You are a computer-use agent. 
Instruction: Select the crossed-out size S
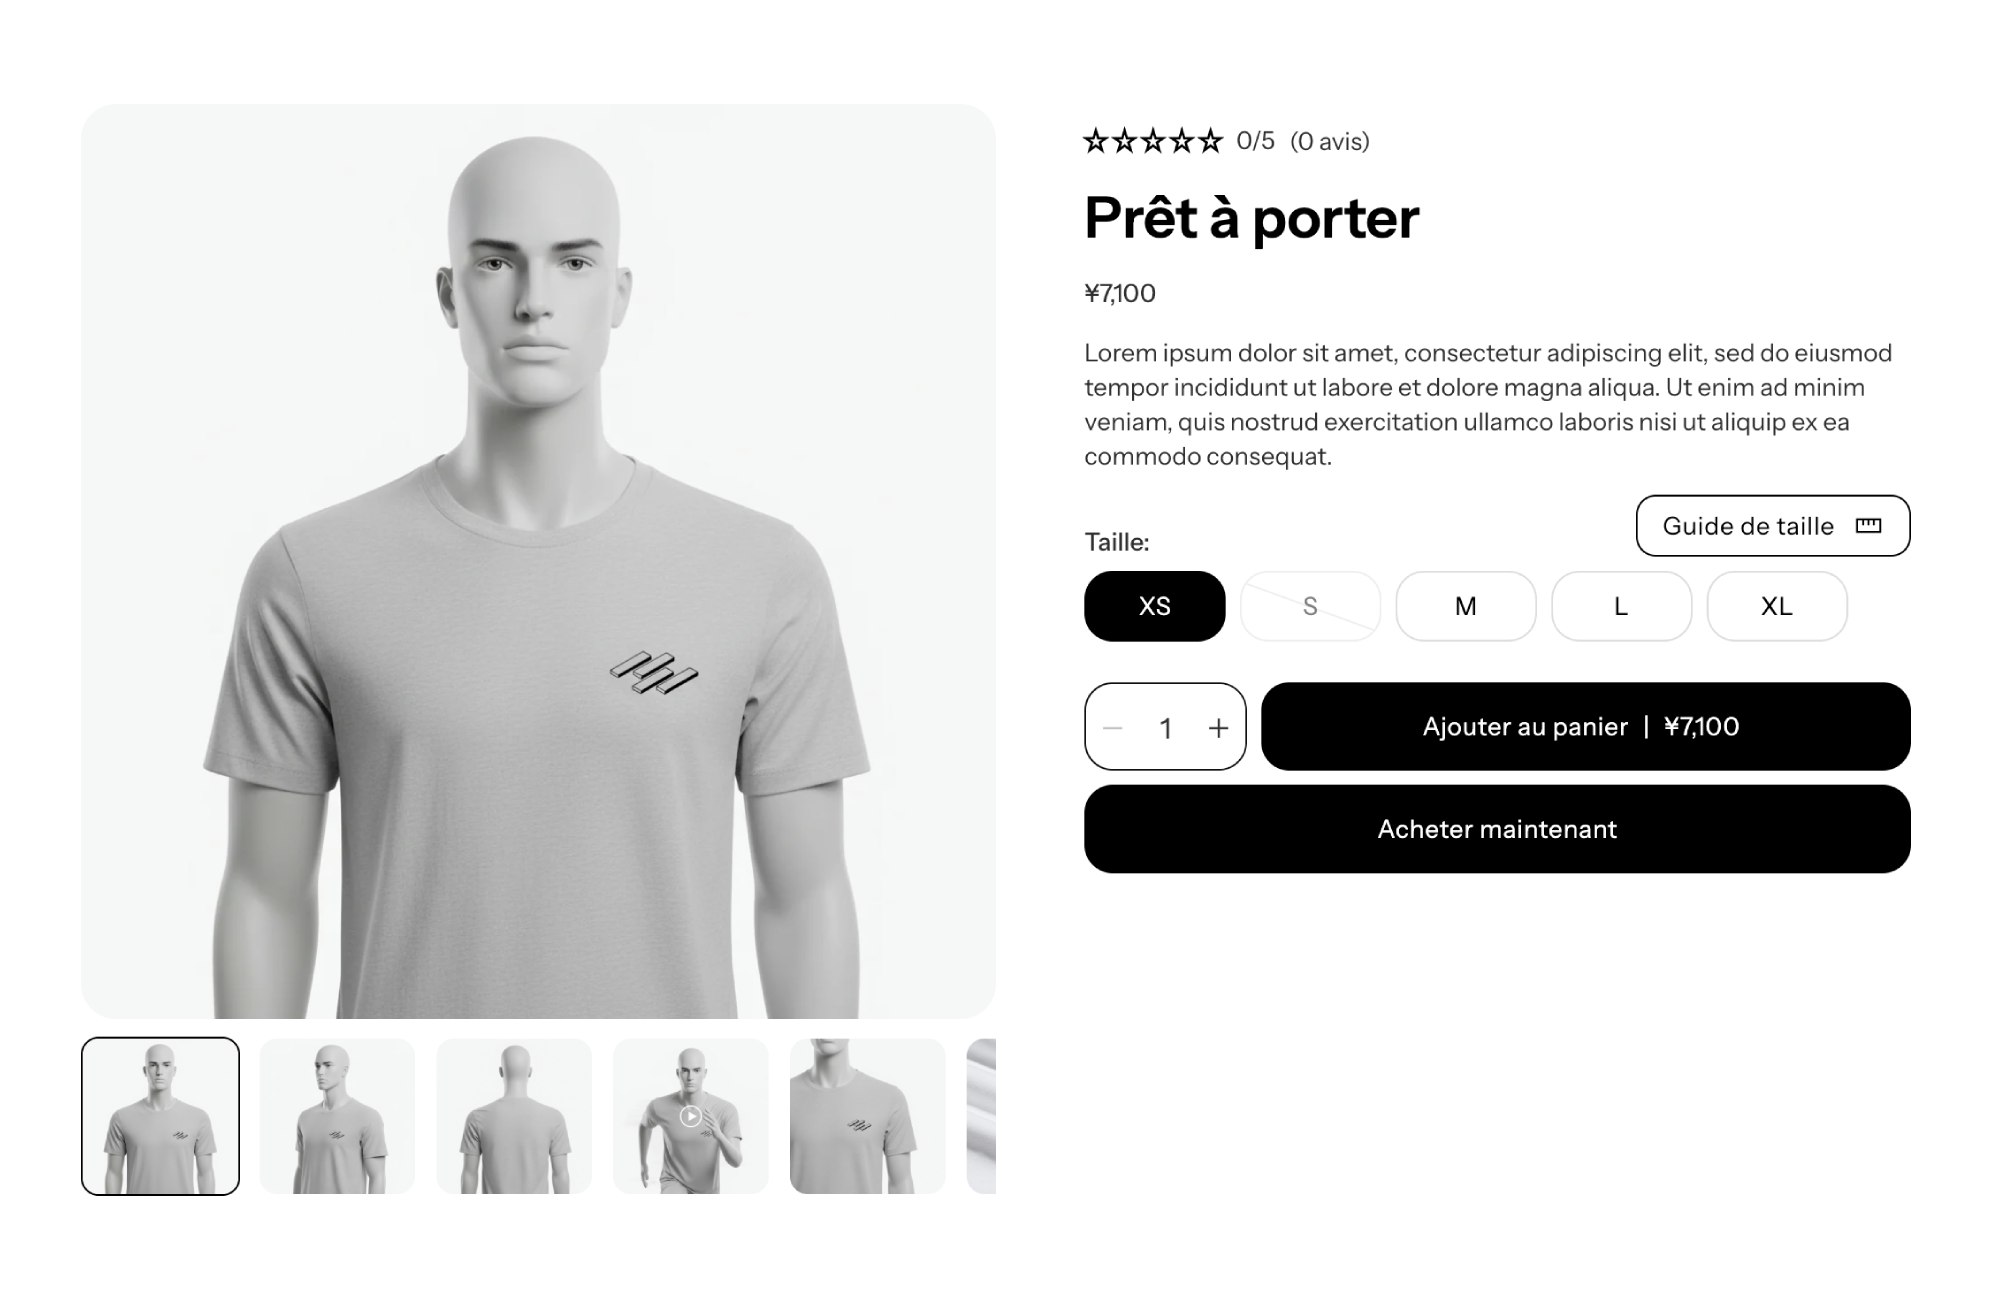pyautogui.click(x=1310, y=606)
